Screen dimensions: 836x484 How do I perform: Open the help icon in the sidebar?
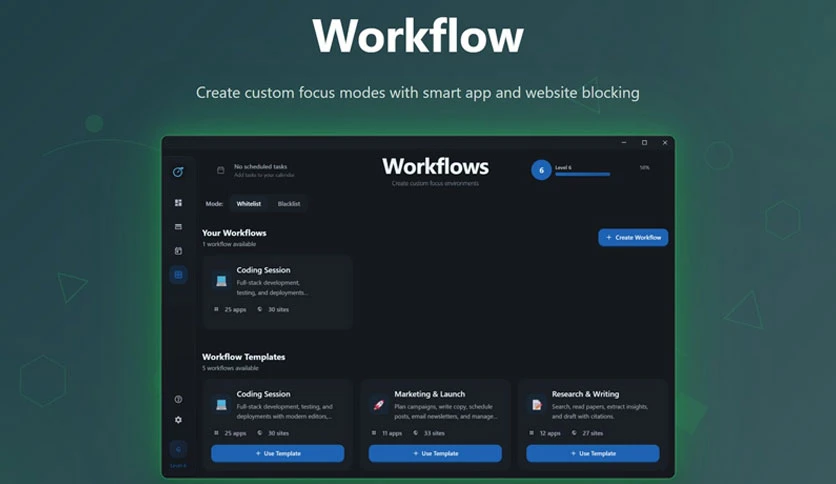click(x=178, y=399)
